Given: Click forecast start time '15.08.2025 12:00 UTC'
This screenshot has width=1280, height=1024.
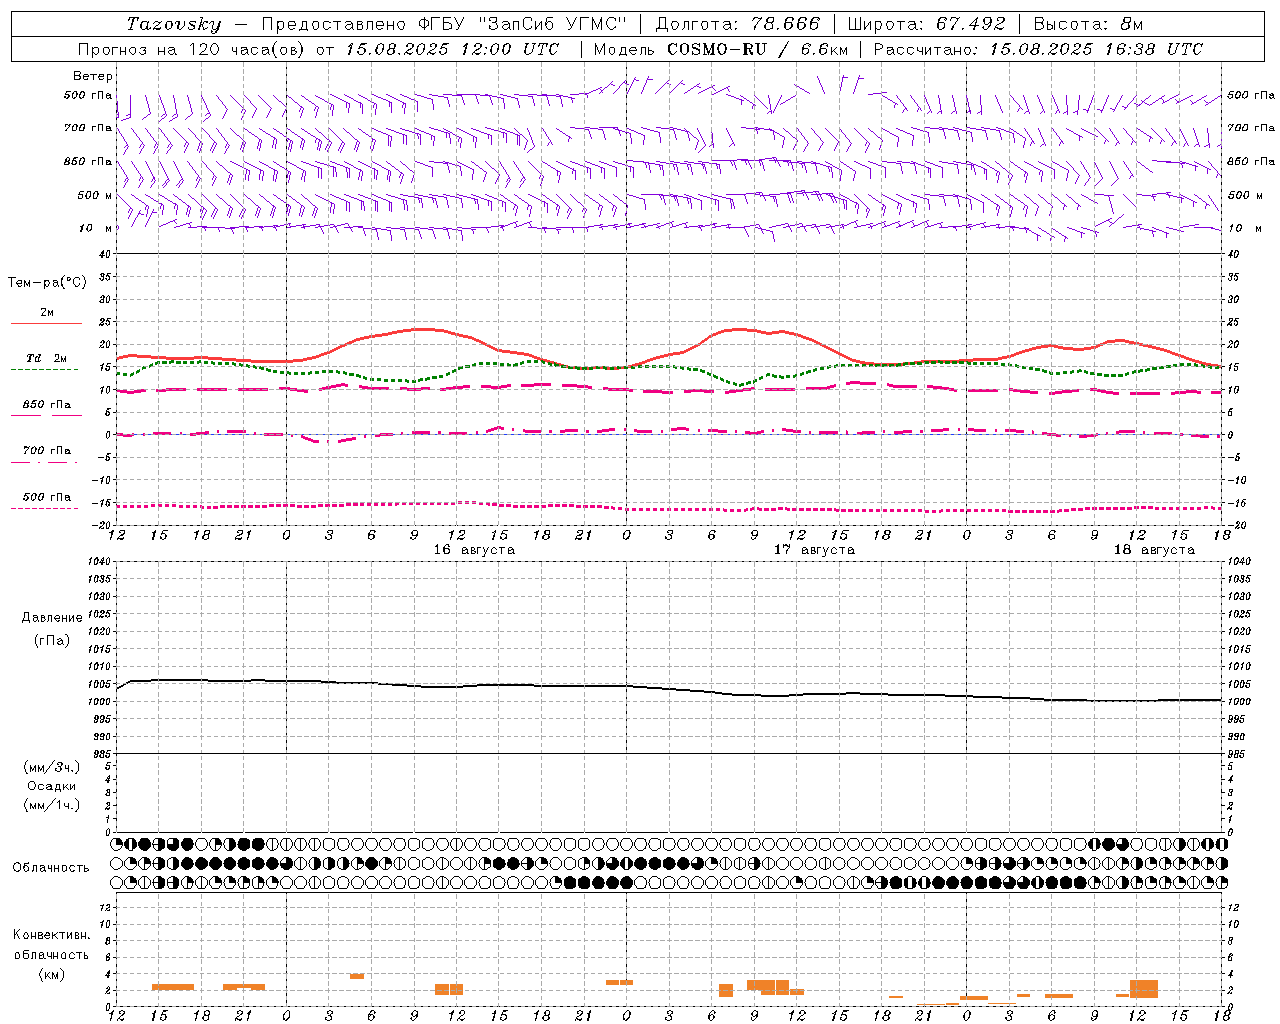Looking at the screenshot, I should tap(452, 49).
